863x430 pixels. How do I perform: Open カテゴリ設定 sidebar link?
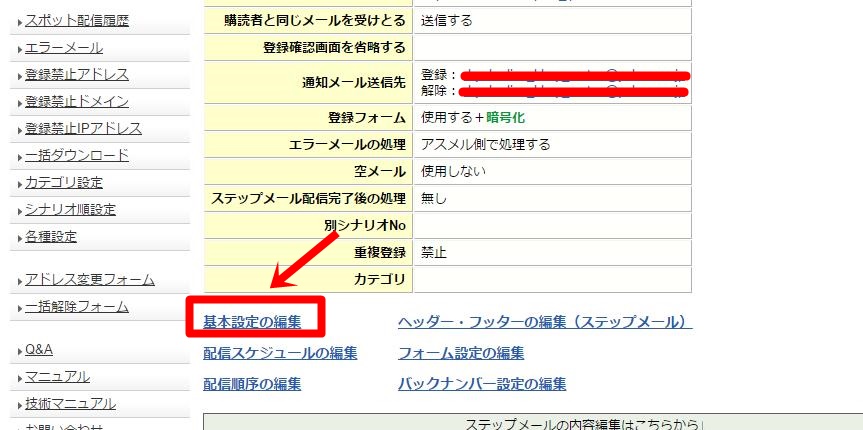[x=64, y=183]
